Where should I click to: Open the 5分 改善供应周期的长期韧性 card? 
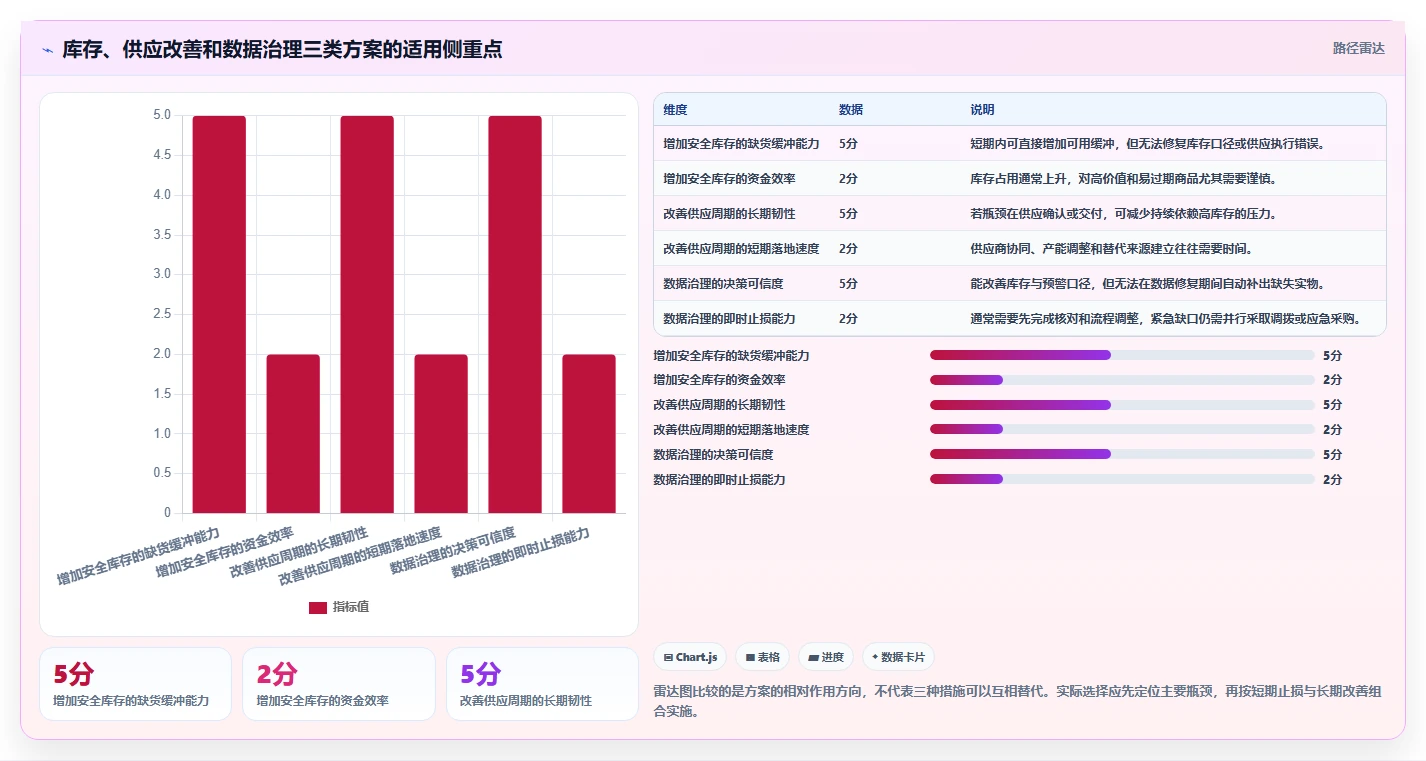coord(542,684)
